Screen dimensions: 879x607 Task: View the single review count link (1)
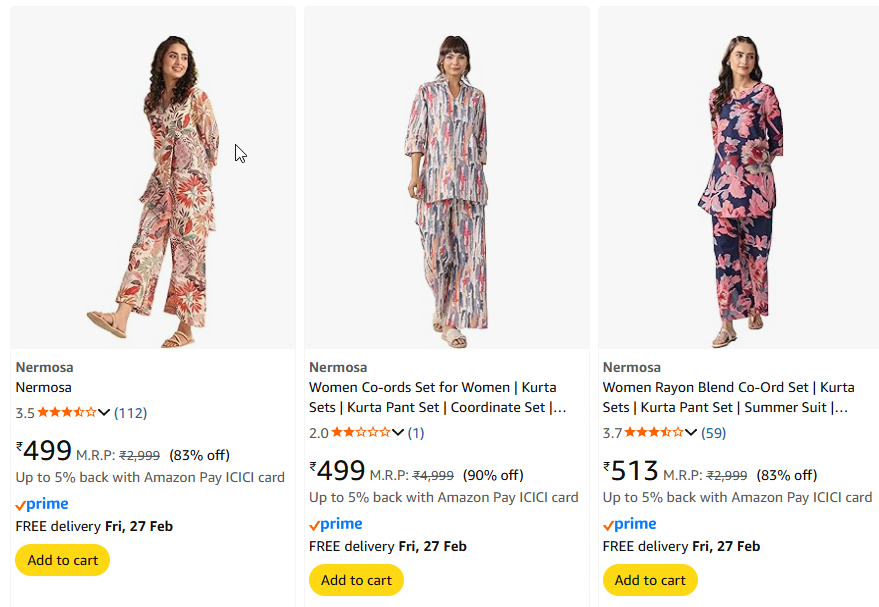tap(415, 432)
